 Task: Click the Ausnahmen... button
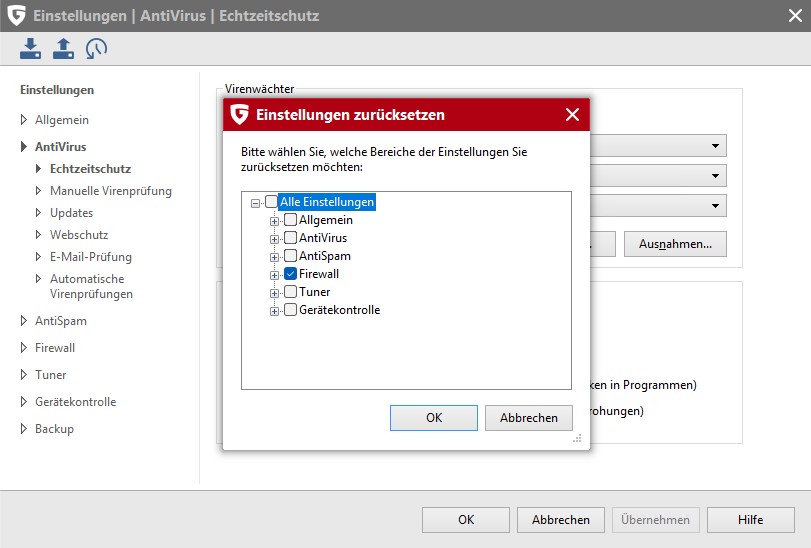[675, 244]
